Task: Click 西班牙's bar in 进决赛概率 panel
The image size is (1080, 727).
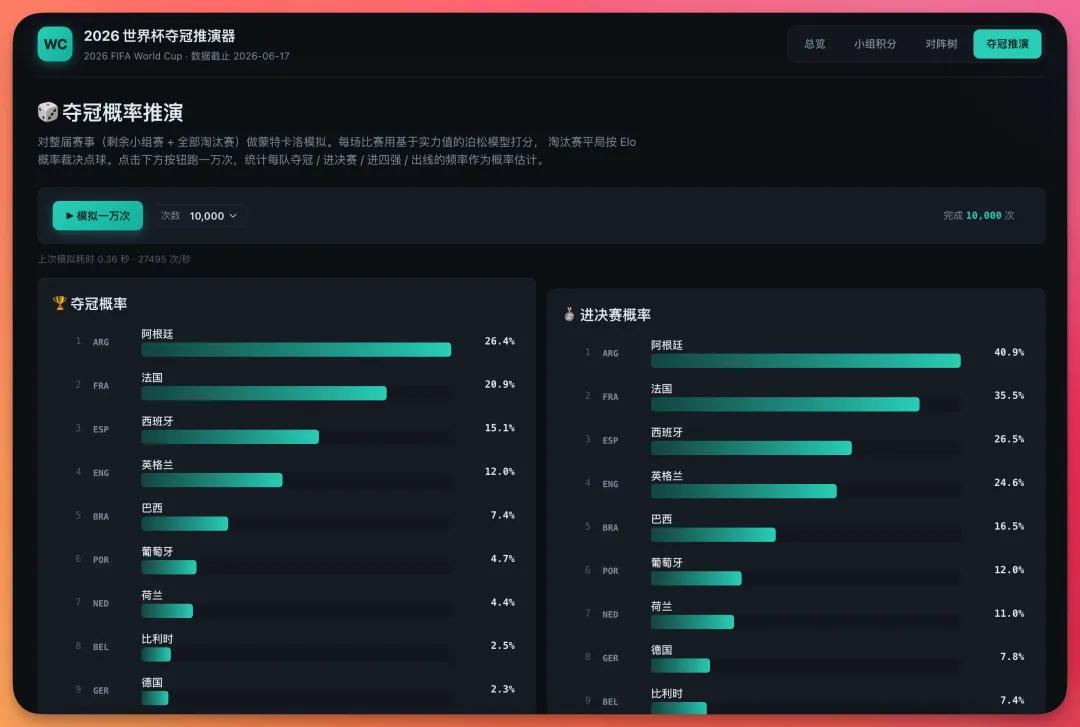Action: coord(751,448)
